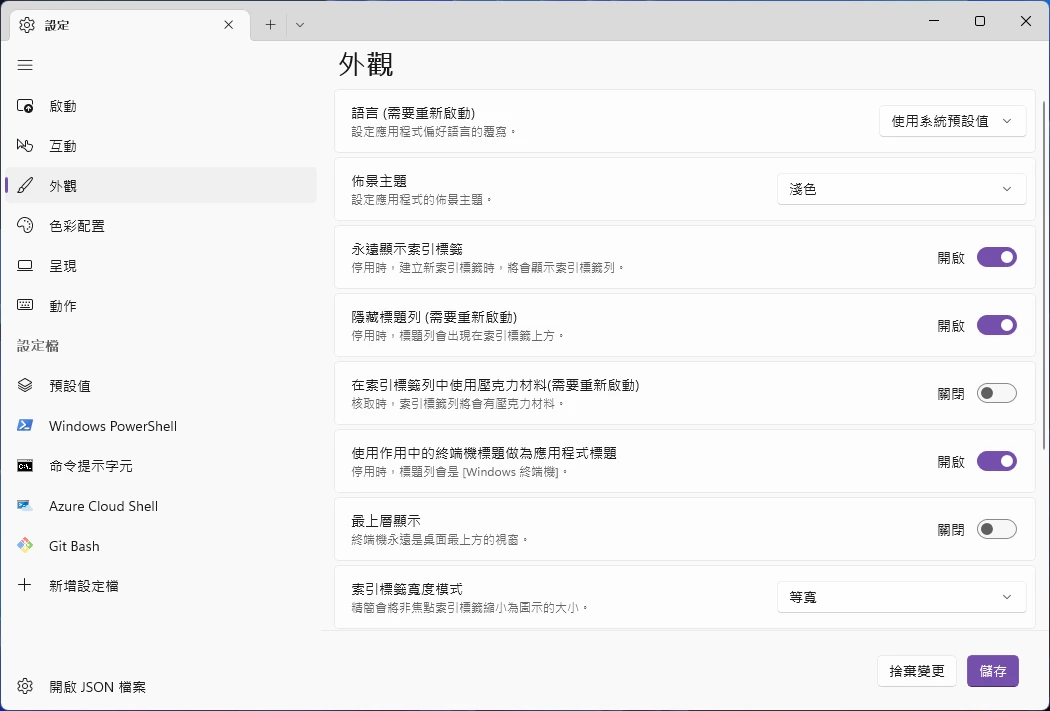Image resolution: width=1050 pixels, height=711 pixels.
Task: Turn off the 永遠顯示索引標籤 toggle
Action: [996, 257]
